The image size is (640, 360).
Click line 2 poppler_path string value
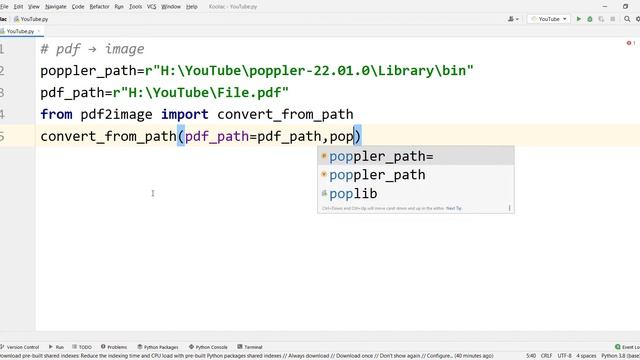[x=309, y=71]
